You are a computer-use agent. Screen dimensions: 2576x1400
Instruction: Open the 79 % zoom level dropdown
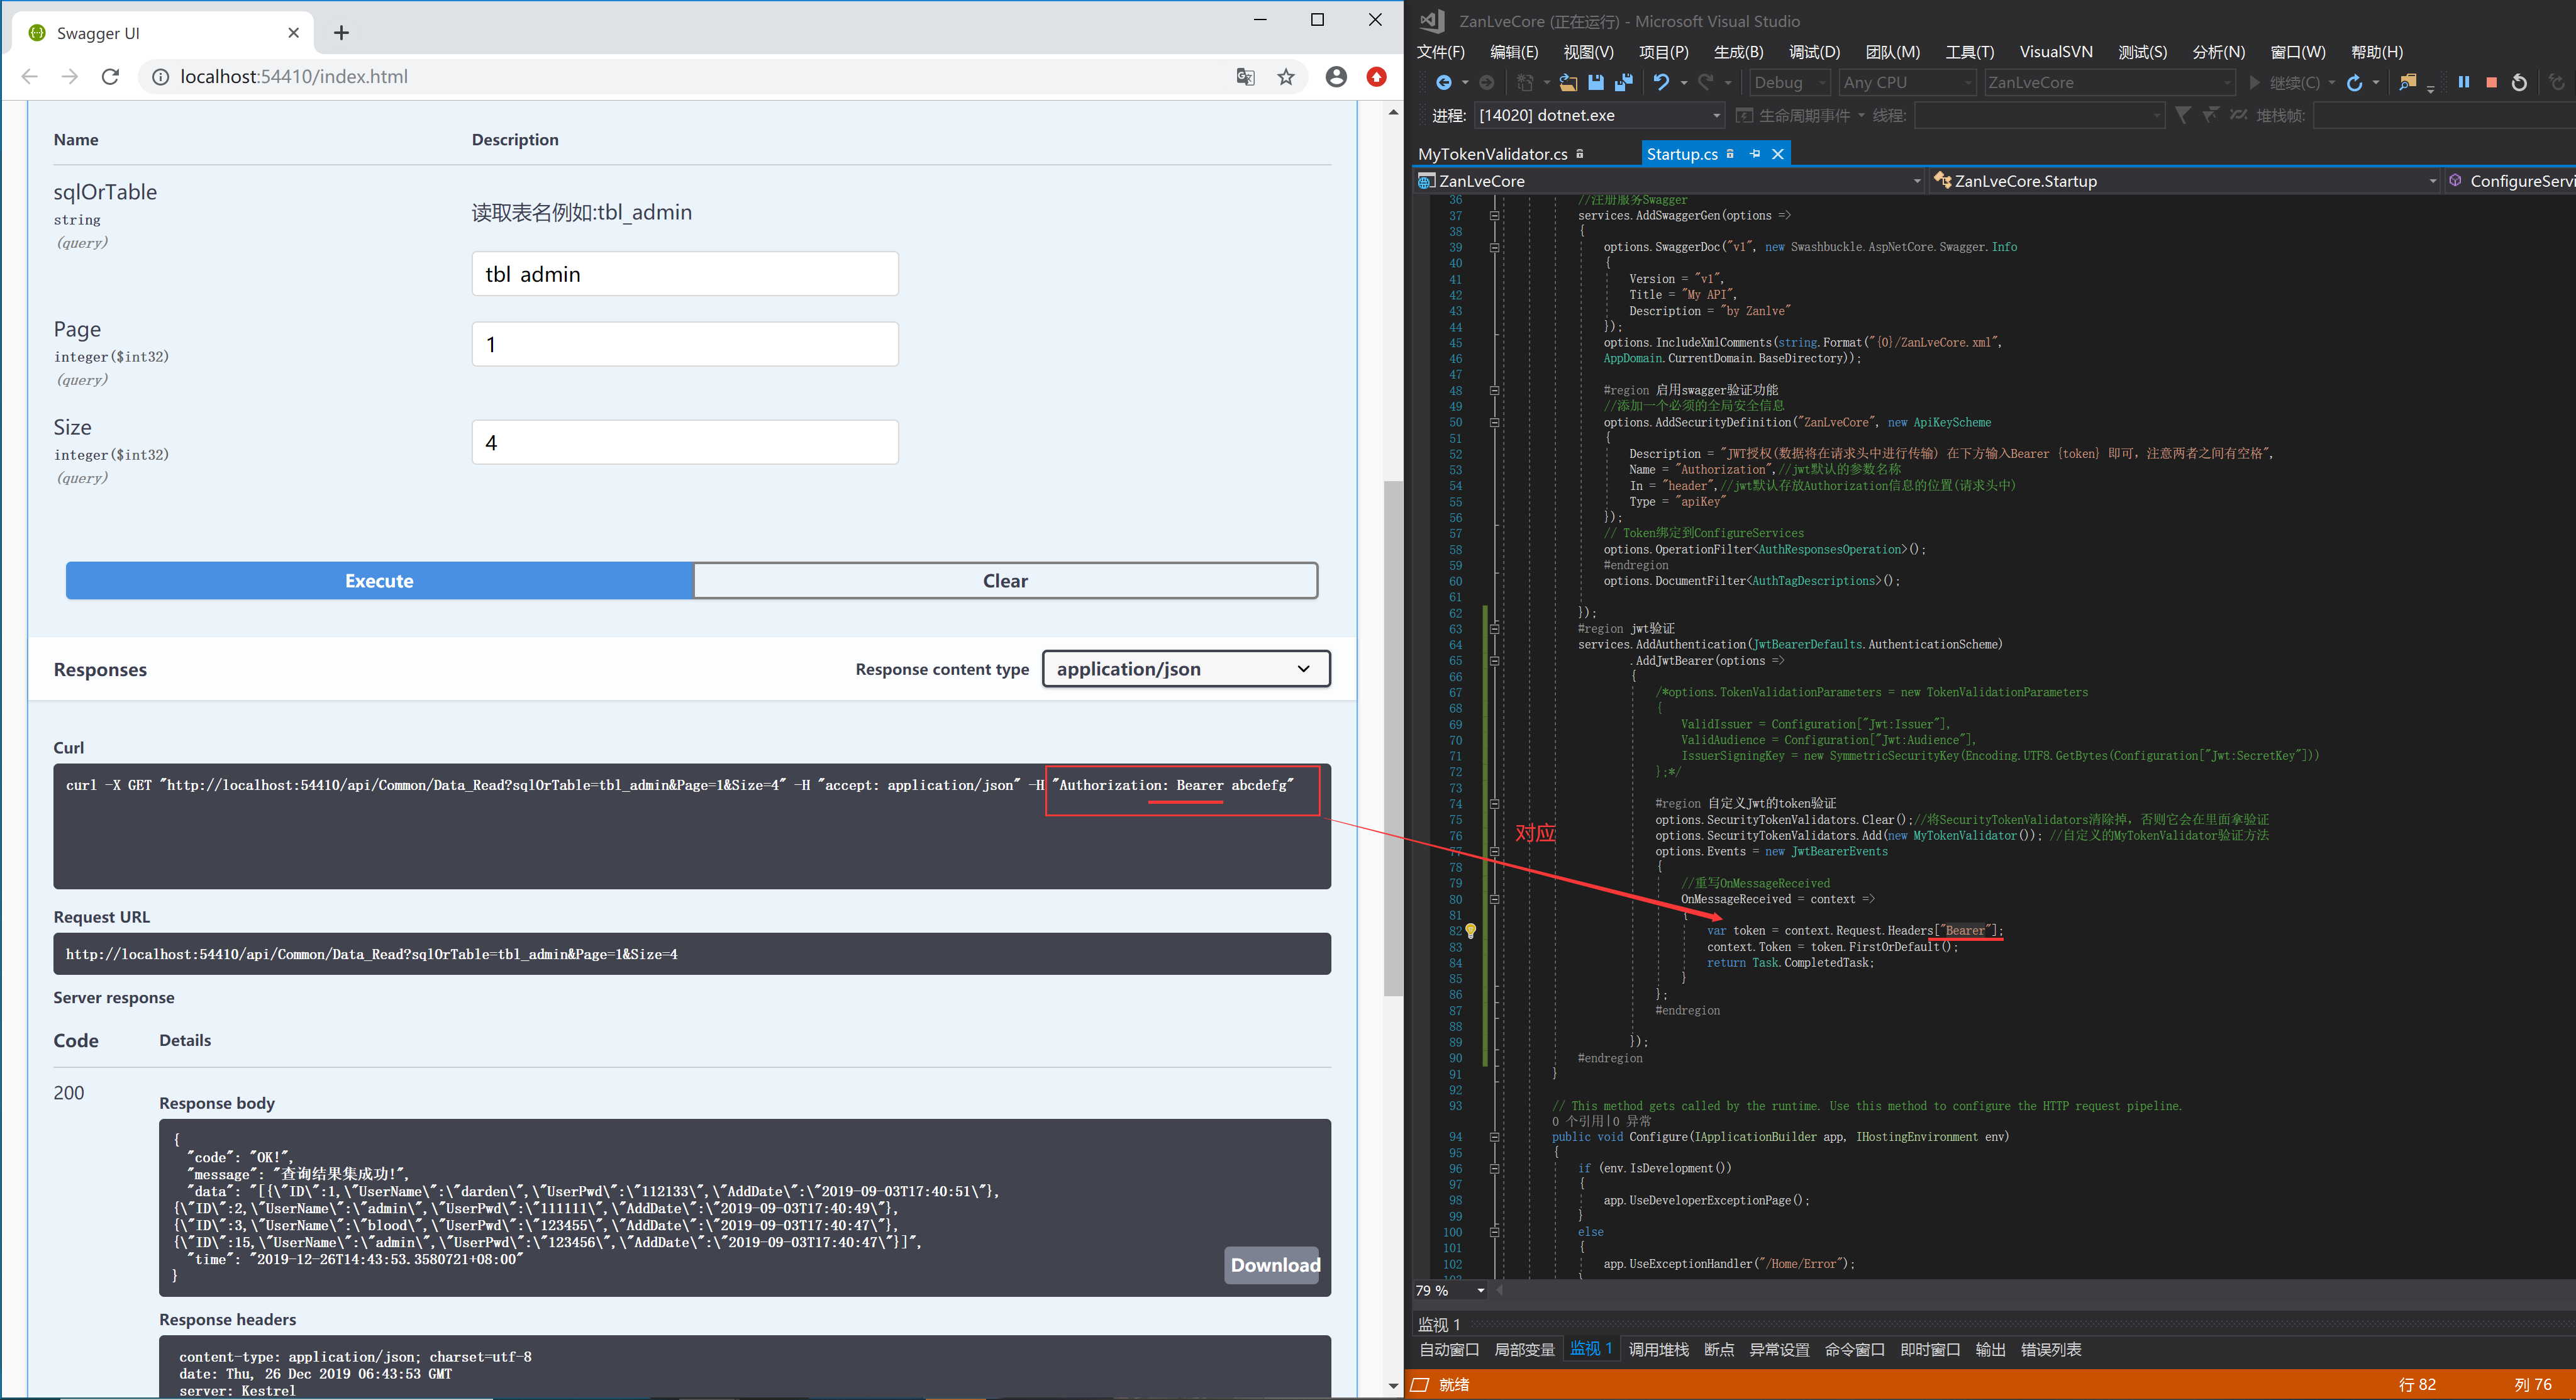(x=1450, y=1291)
